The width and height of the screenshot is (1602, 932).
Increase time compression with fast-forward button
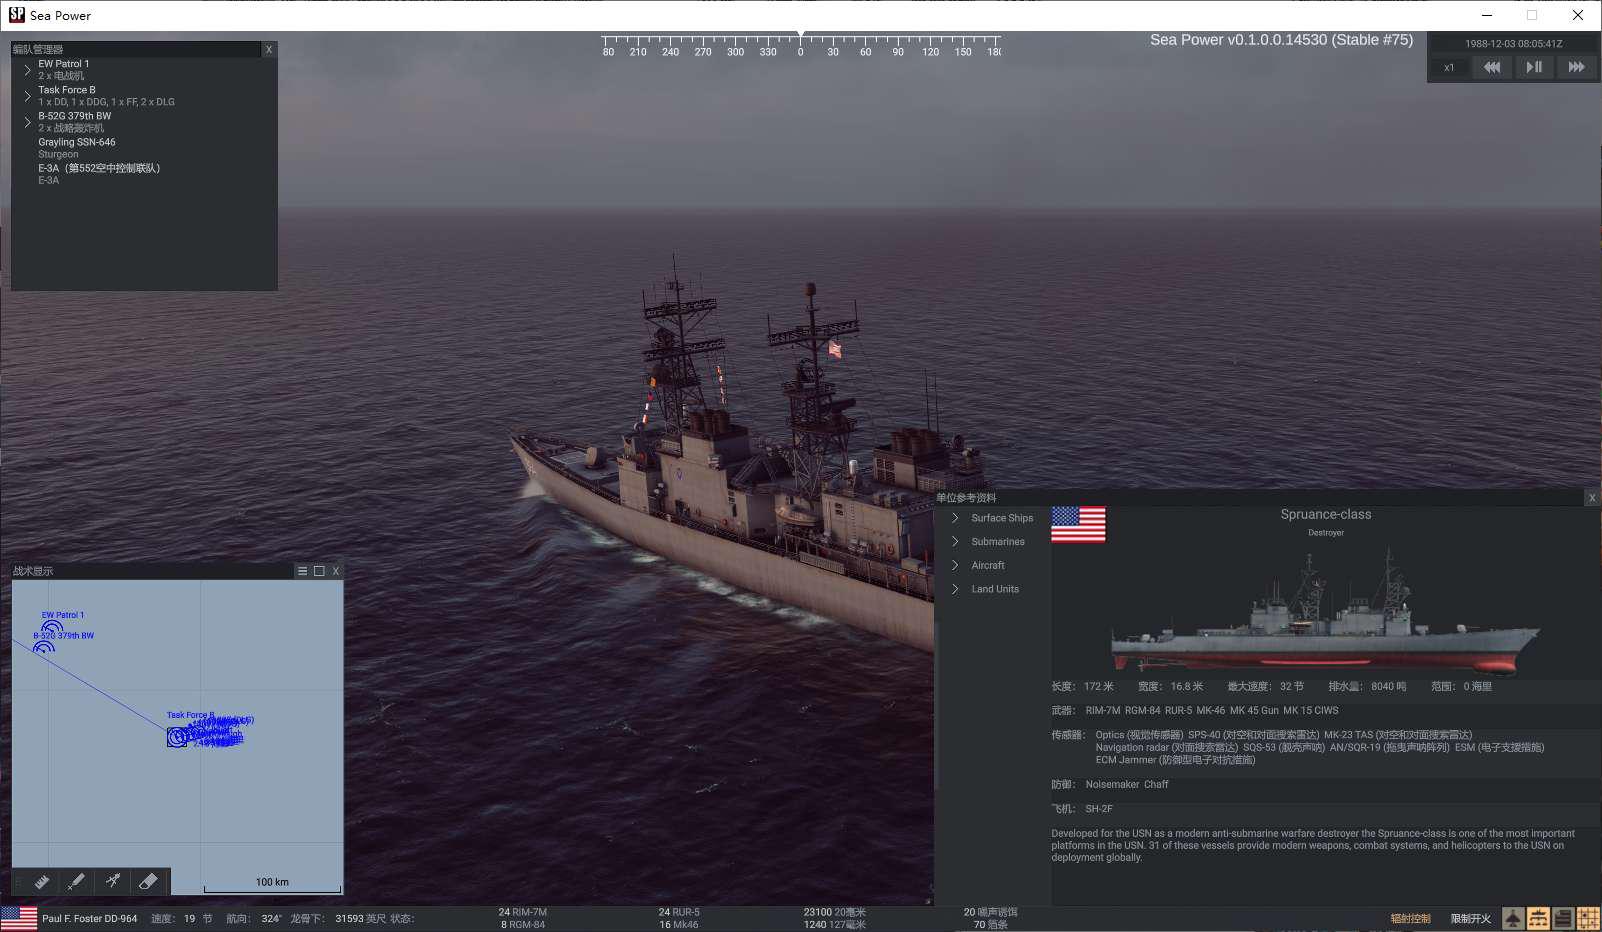tap(1576, 67)
